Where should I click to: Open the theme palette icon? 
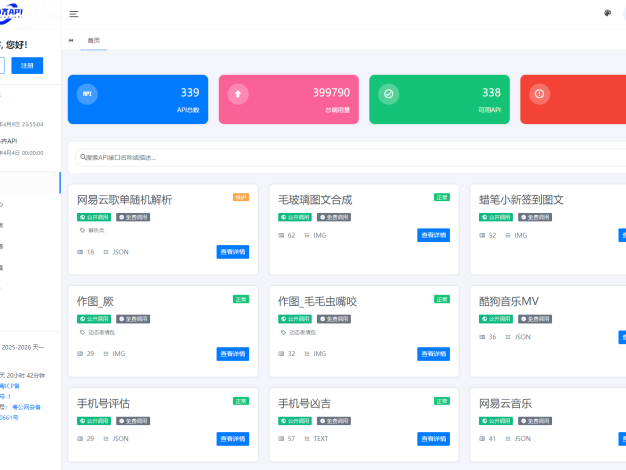point(607,13)
